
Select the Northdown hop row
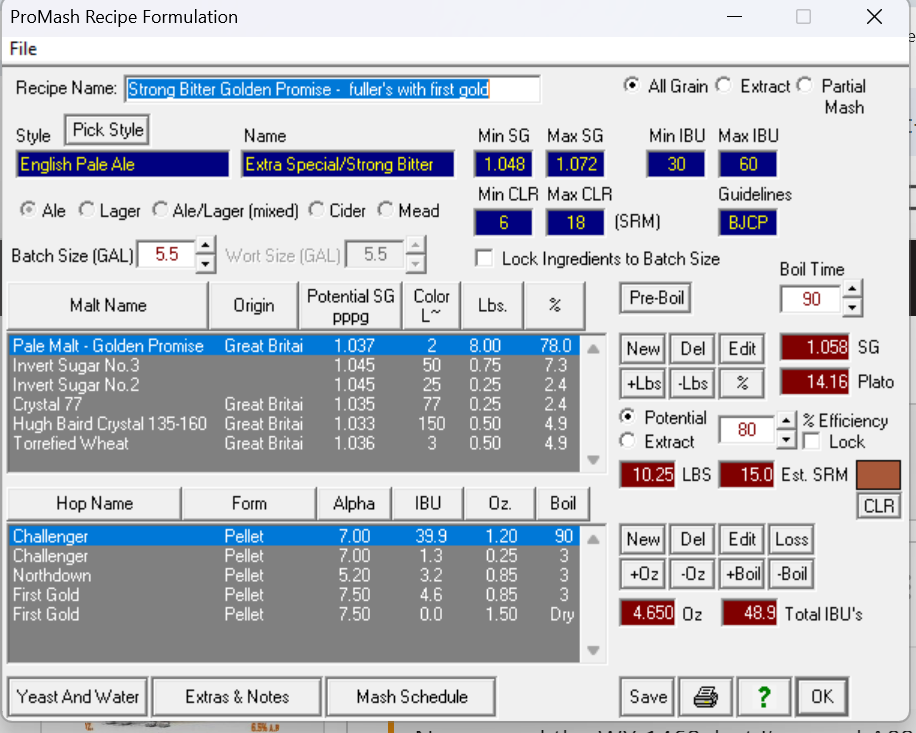tap(294, 575)
